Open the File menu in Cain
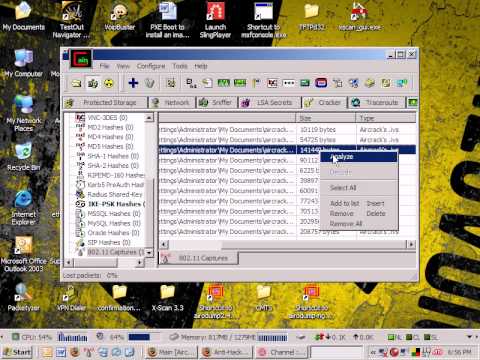 pos(104,66)
